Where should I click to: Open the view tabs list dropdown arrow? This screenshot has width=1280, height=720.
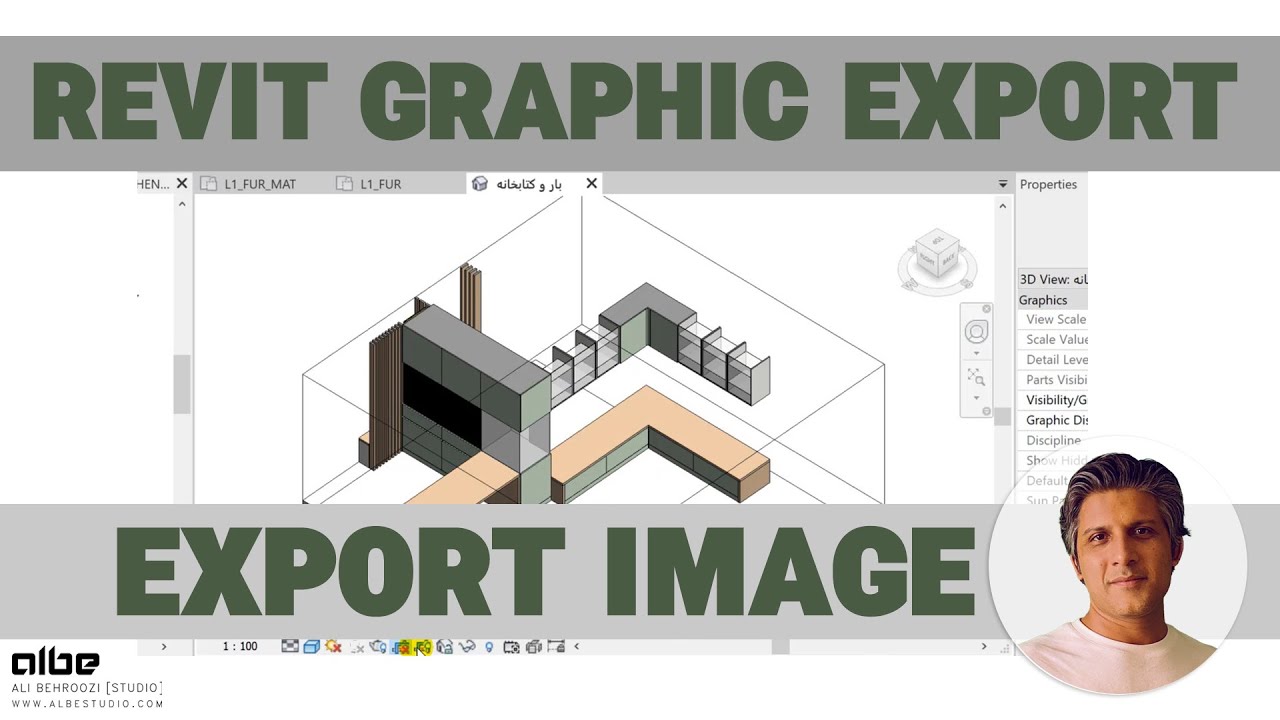tap(1003, 184)
